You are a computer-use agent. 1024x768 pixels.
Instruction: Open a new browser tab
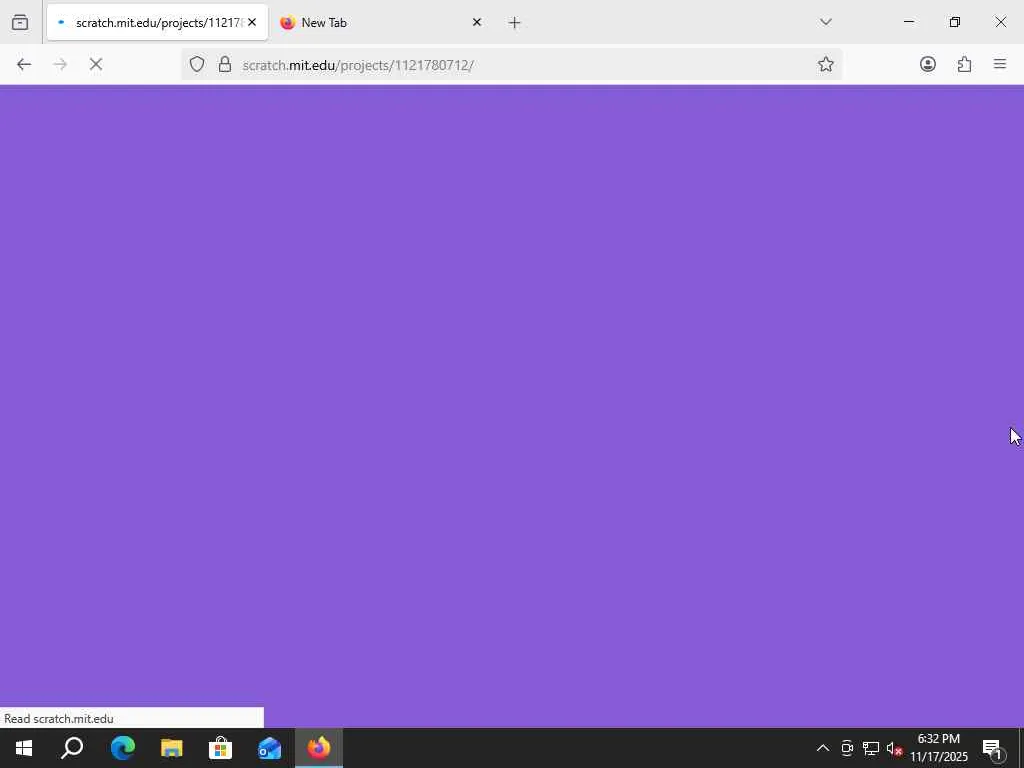pos(515,23)
